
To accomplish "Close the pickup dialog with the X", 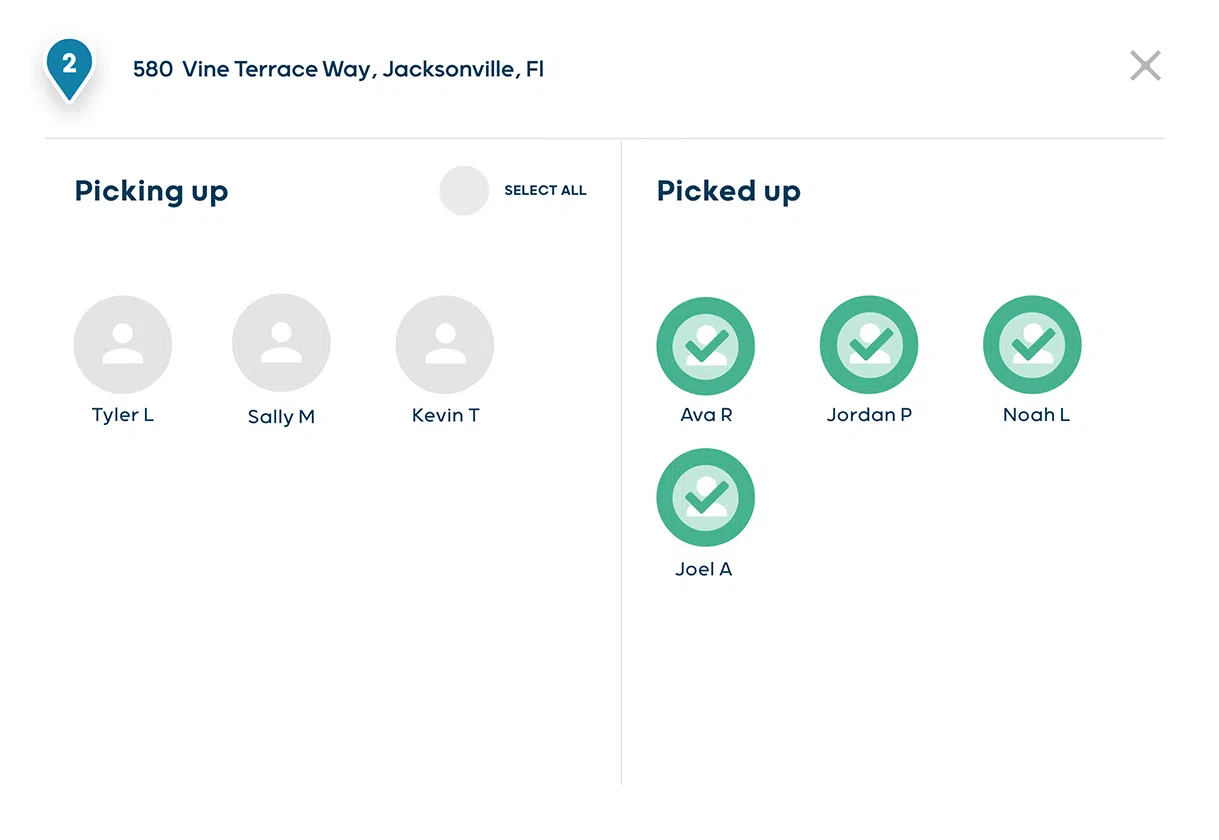I will click(1145, 67).
